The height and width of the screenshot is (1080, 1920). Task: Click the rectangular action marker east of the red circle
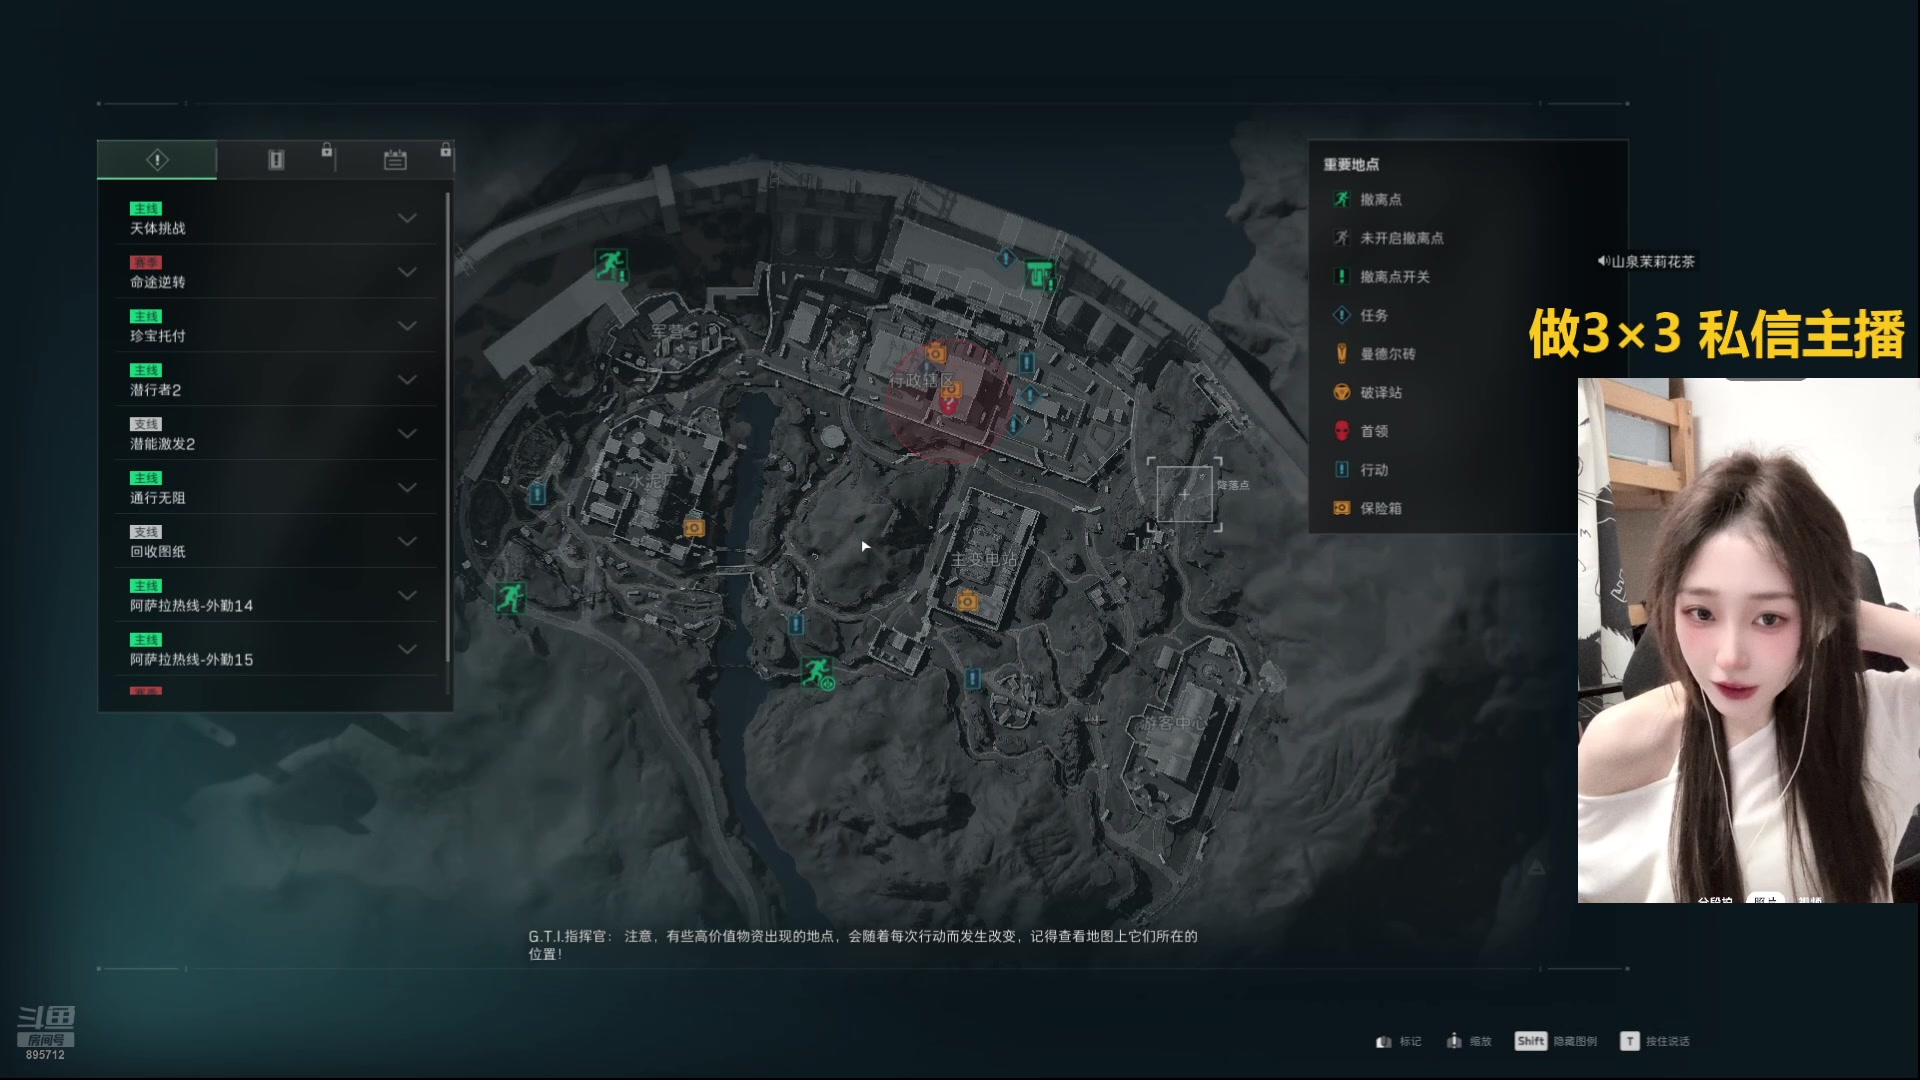pos(1026,363)
